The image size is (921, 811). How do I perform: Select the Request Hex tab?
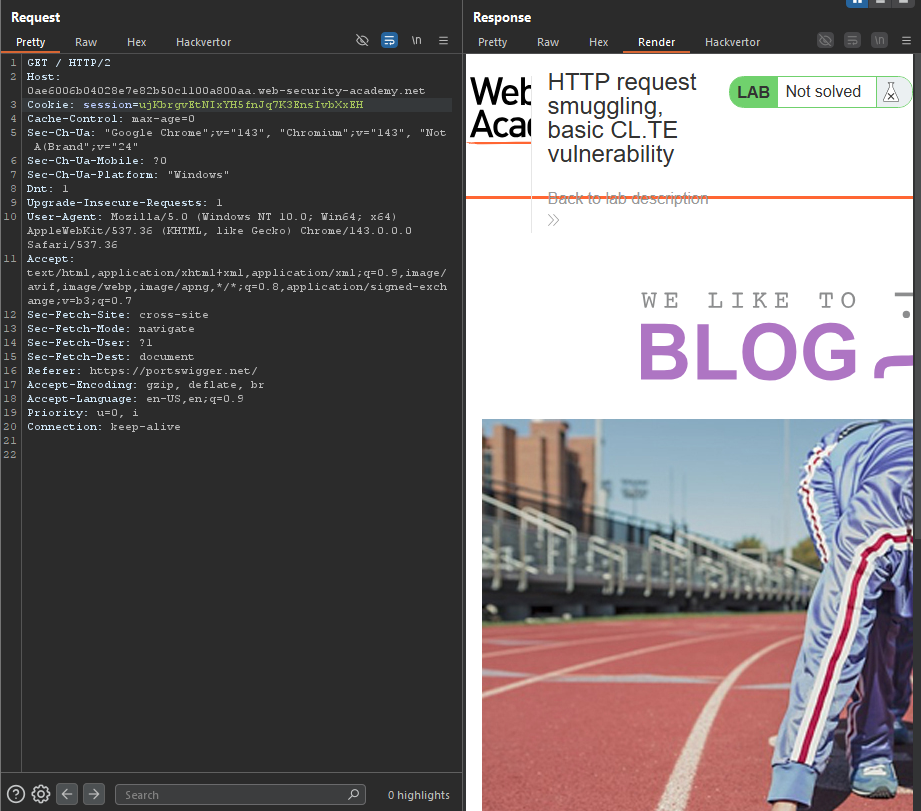tap(136, 42)
